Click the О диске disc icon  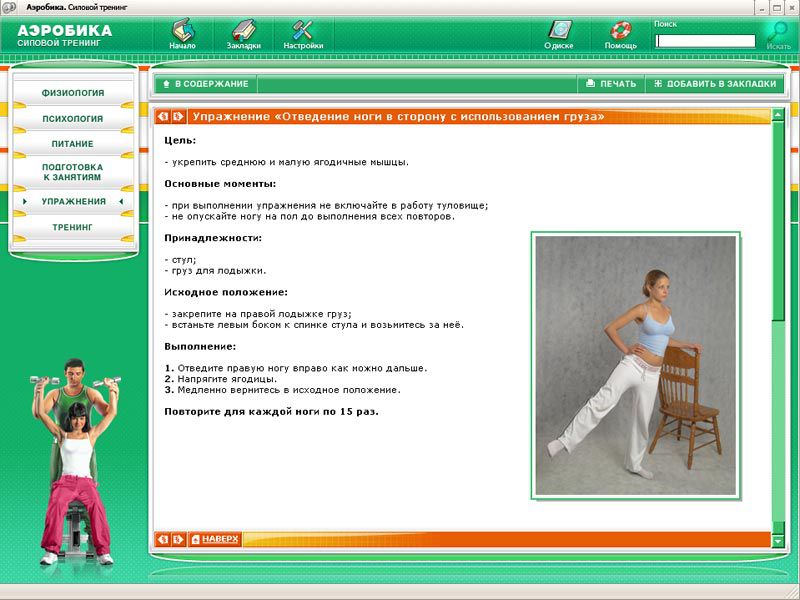click(x=558, y=30)
